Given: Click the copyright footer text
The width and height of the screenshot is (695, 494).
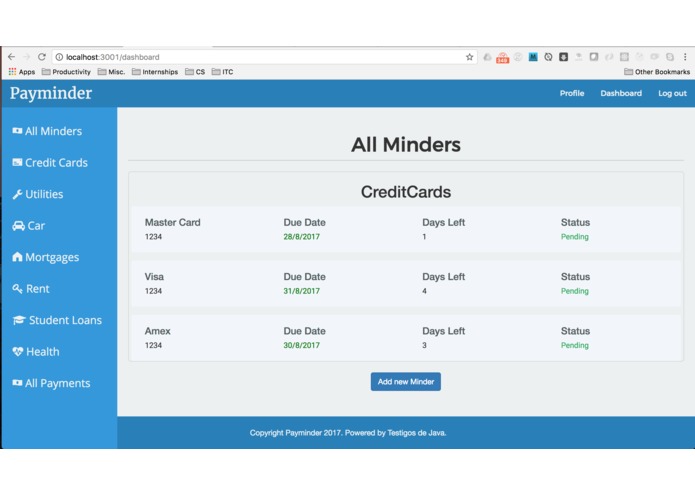Looking at the screenshot, I should pyautogui.click(x=348, y=433).
